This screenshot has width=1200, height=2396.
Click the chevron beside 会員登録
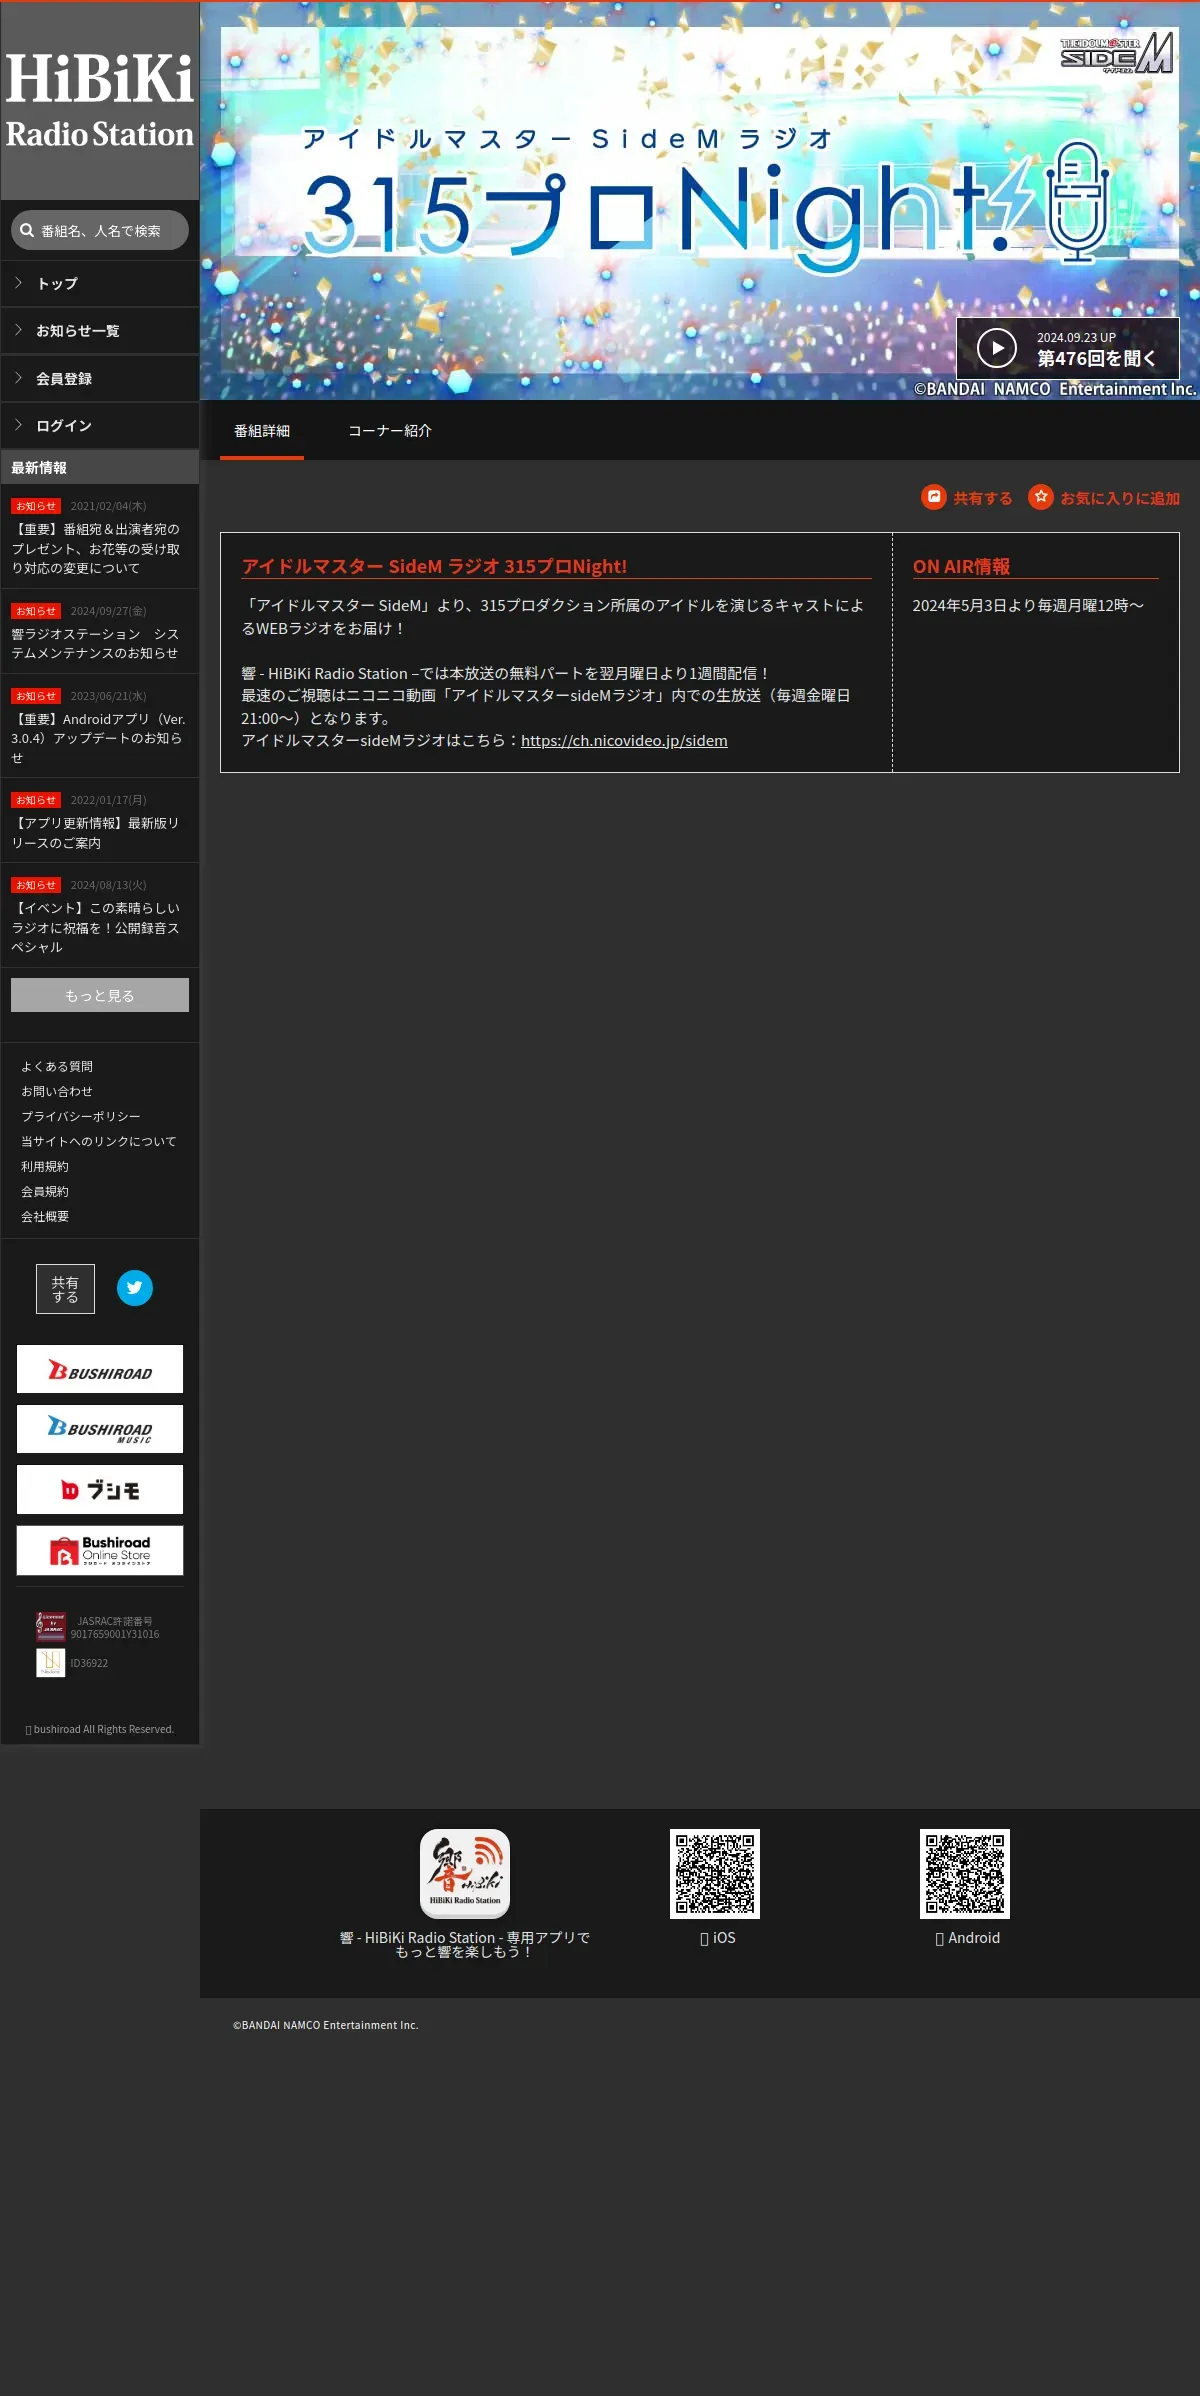point(18,378)
